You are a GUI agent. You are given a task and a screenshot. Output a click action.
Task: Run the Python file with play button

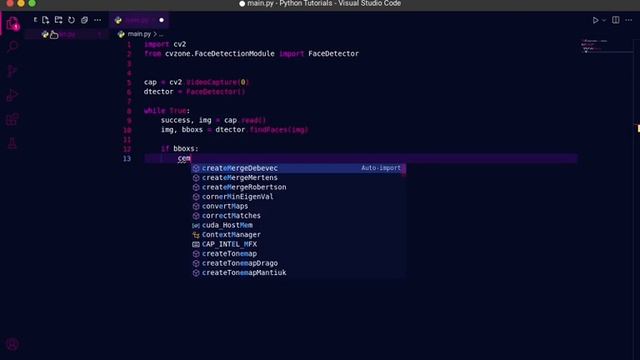596,20
